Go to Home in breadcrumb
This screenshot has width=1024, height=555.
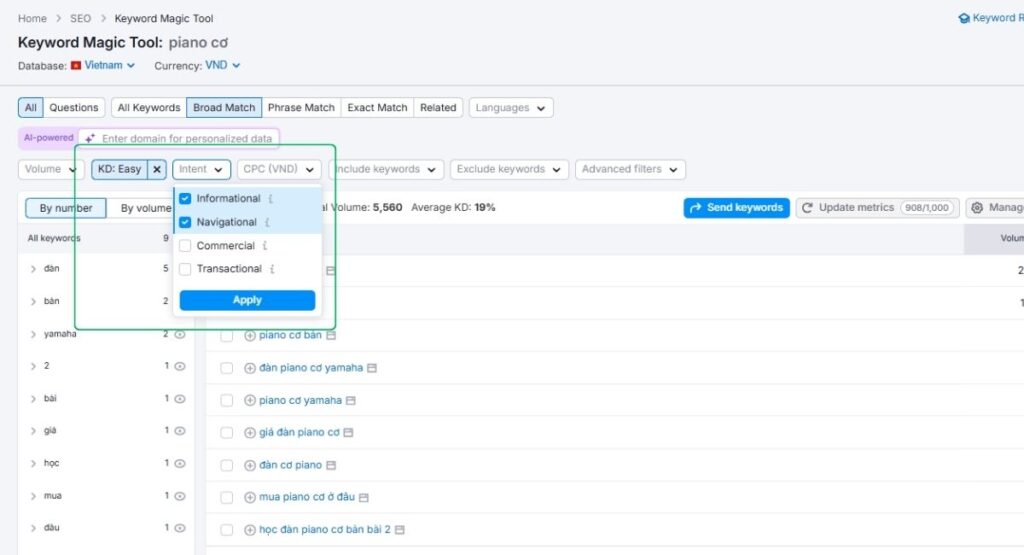(x=32, y=18)
